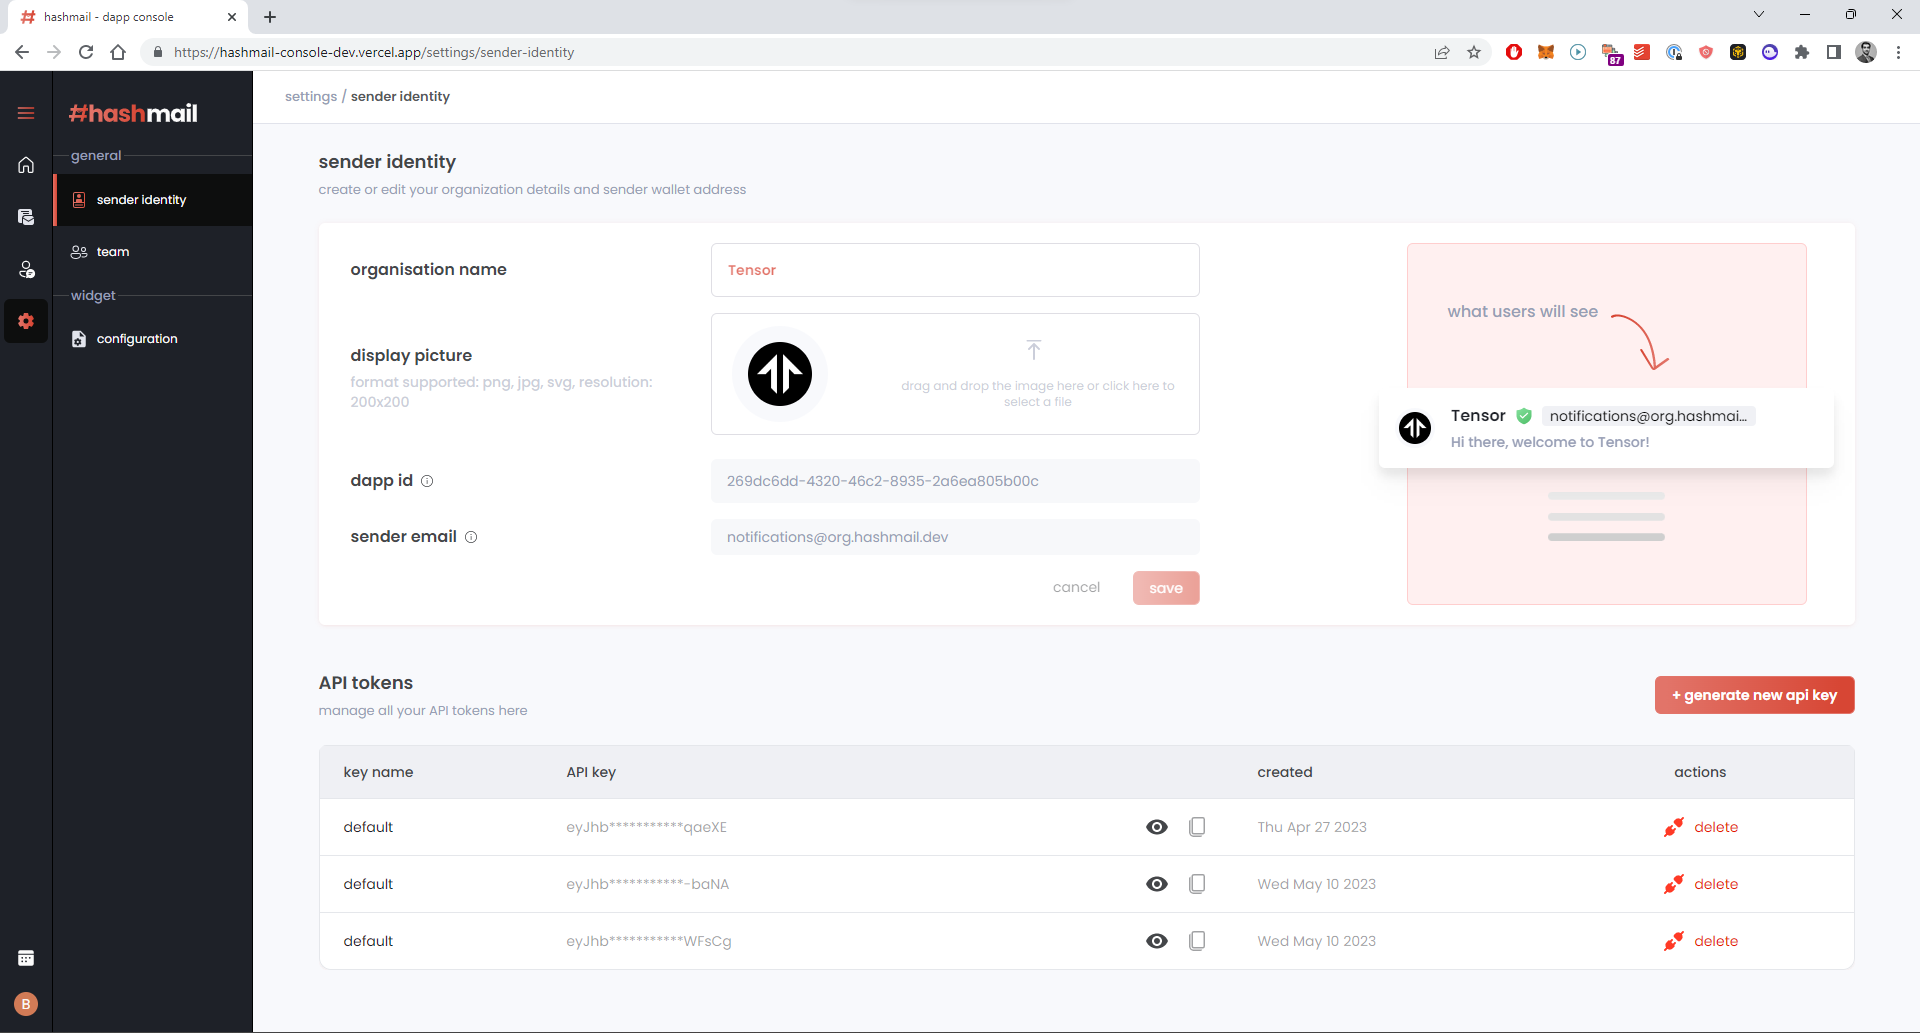This screenshot has height=1033, width=1920.
Task: Click cancel in sender identity form
Action: pos(1076,587)
